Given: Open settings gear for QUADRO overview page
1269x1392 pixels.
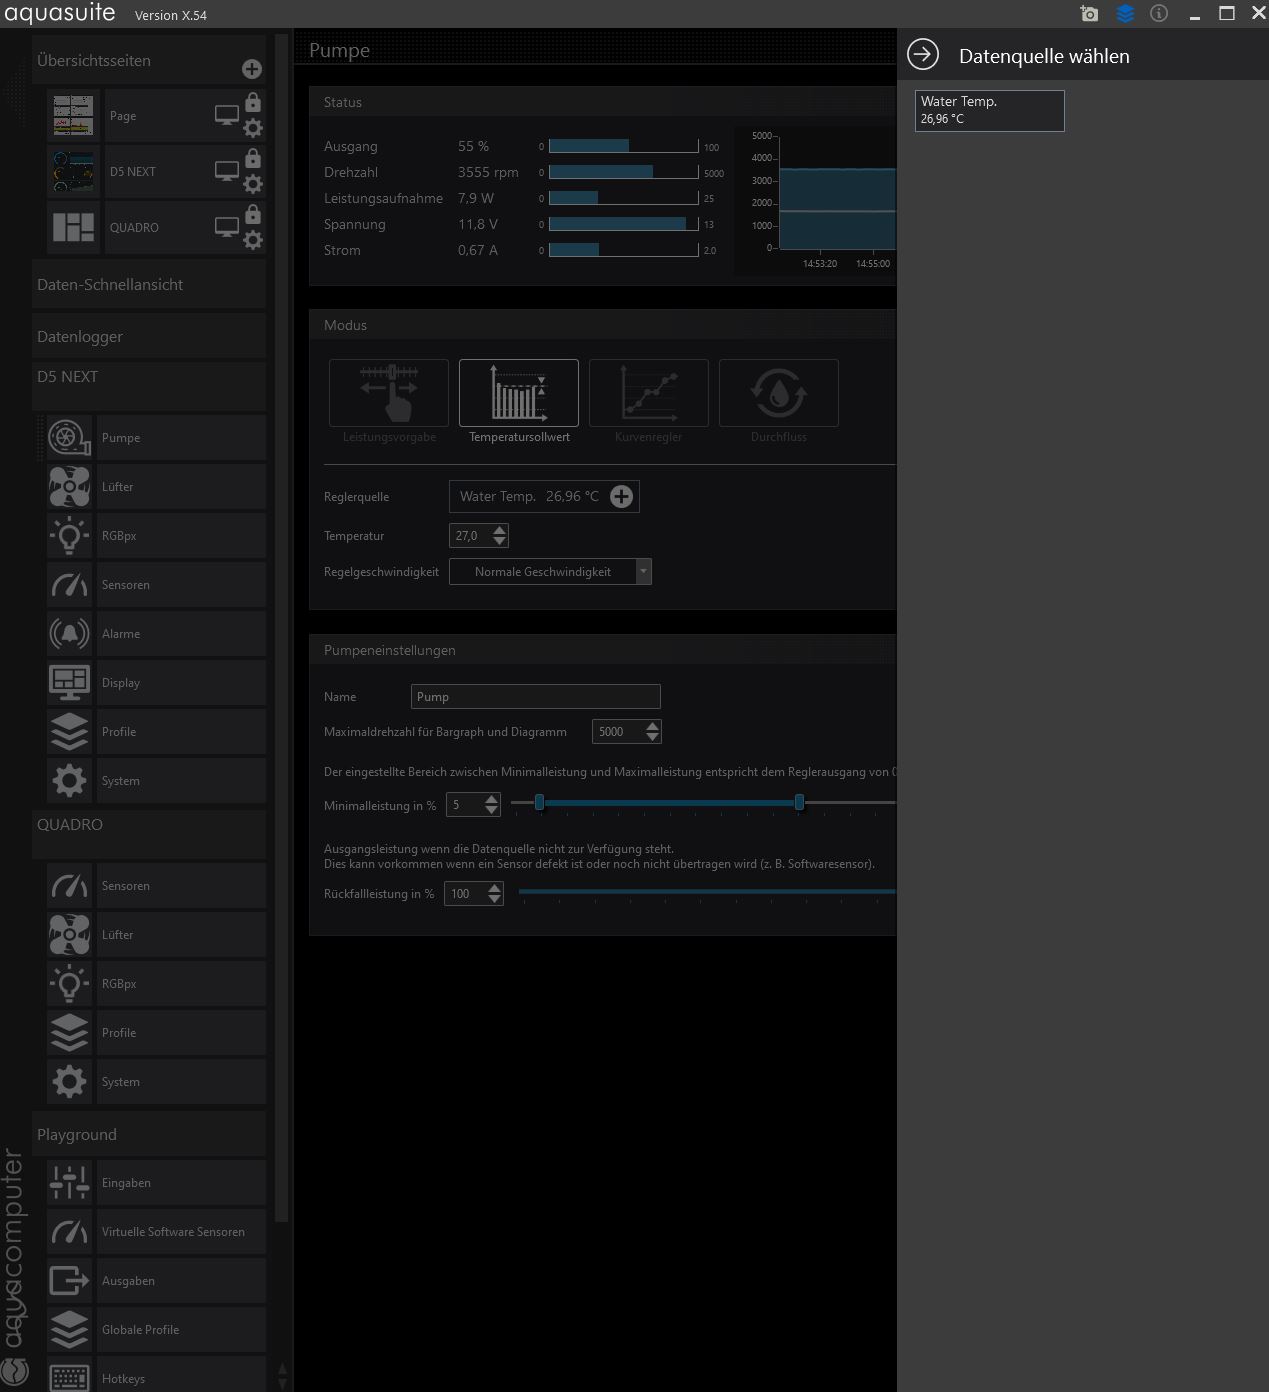Looking at the screenshot, I should click(x=253, y=240).
